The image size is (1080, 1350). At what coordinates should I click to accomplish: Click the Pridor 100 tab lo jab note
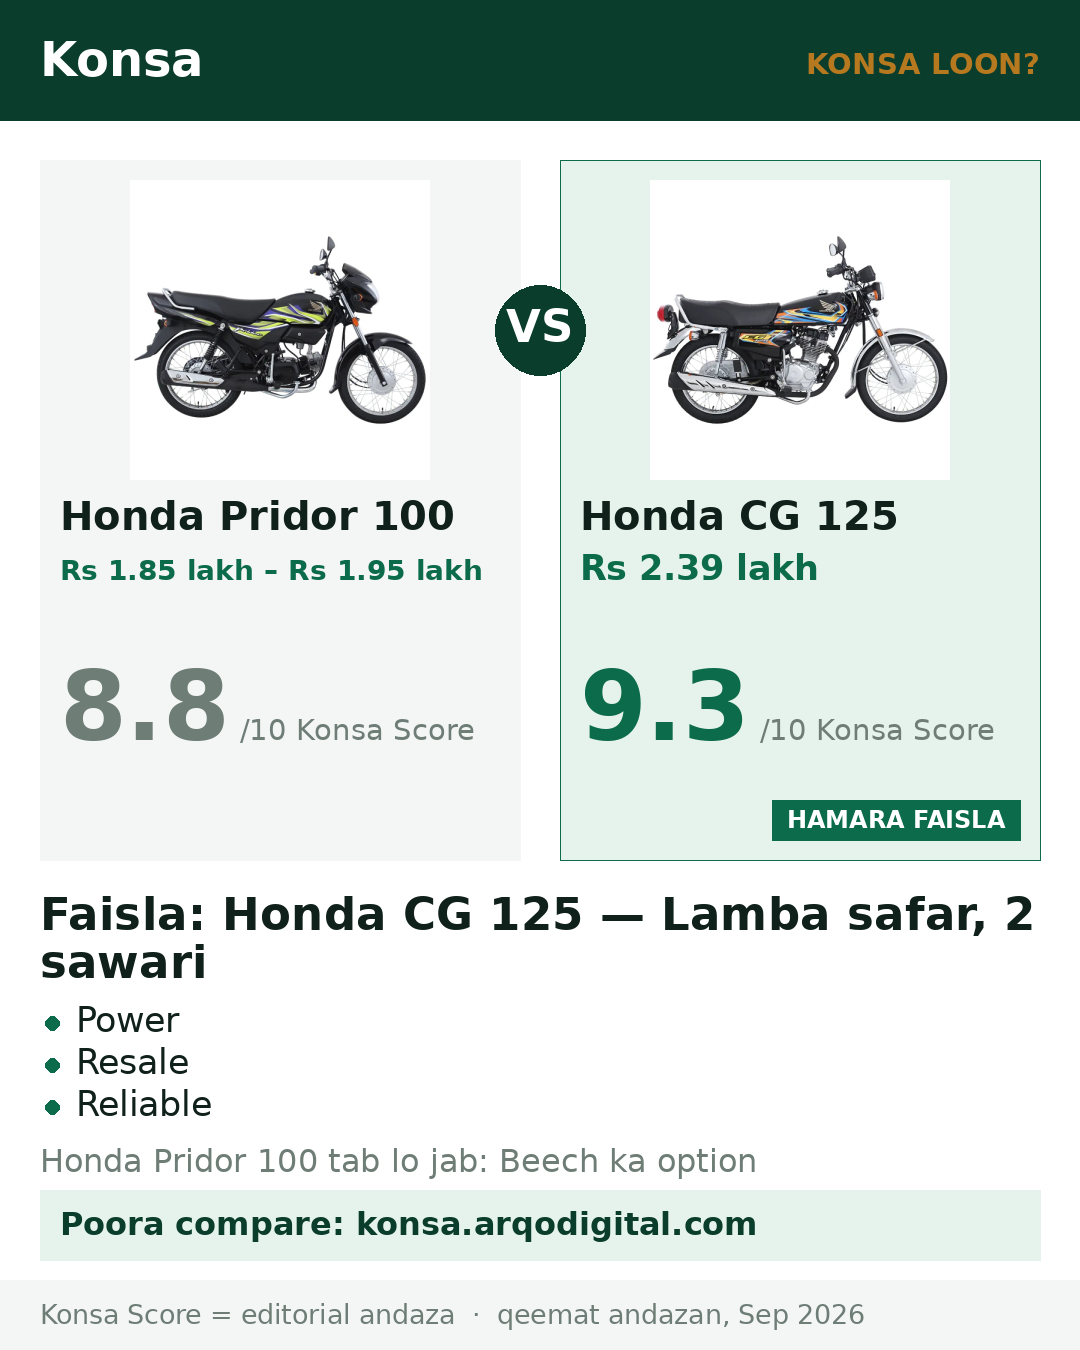pos(398,1161)
